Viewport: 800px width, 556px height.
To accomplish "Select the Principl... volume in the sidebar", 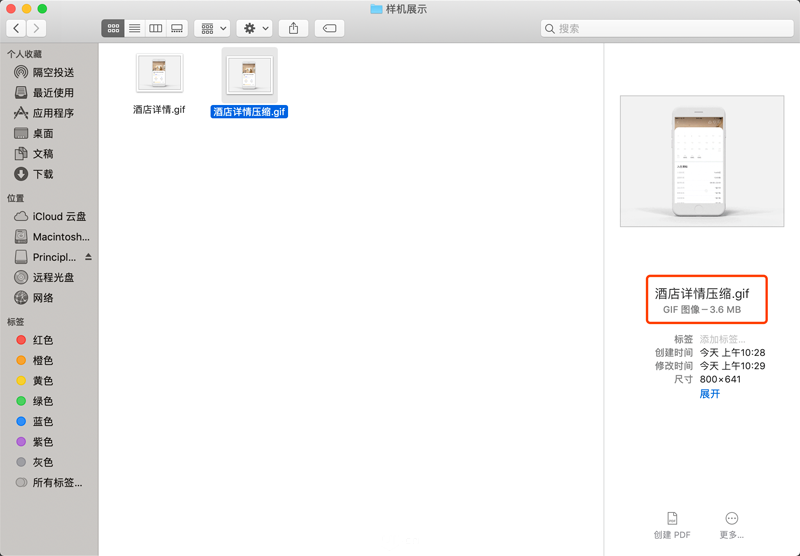I will coord(46,257).
